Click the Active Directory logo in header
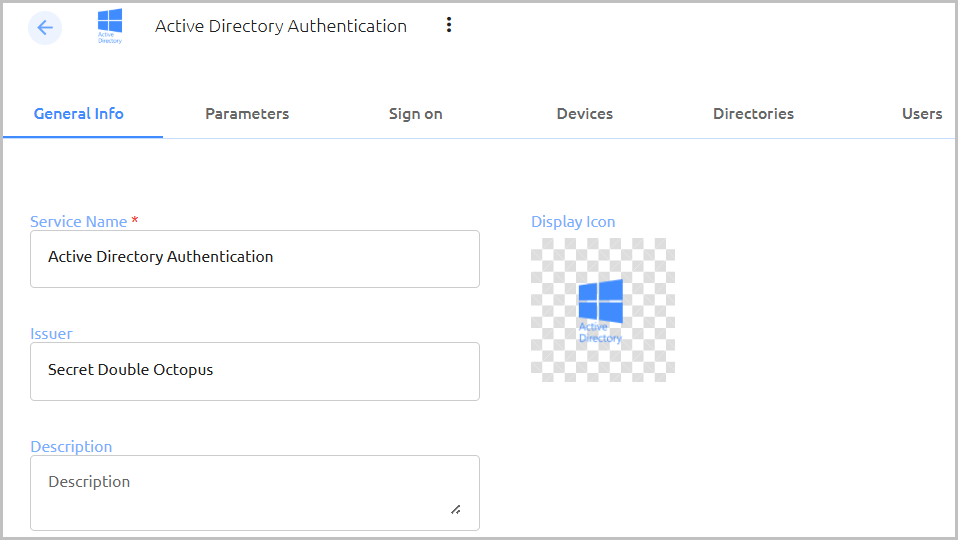This screenshot has height=540, width=958. (x=110, y=26)
